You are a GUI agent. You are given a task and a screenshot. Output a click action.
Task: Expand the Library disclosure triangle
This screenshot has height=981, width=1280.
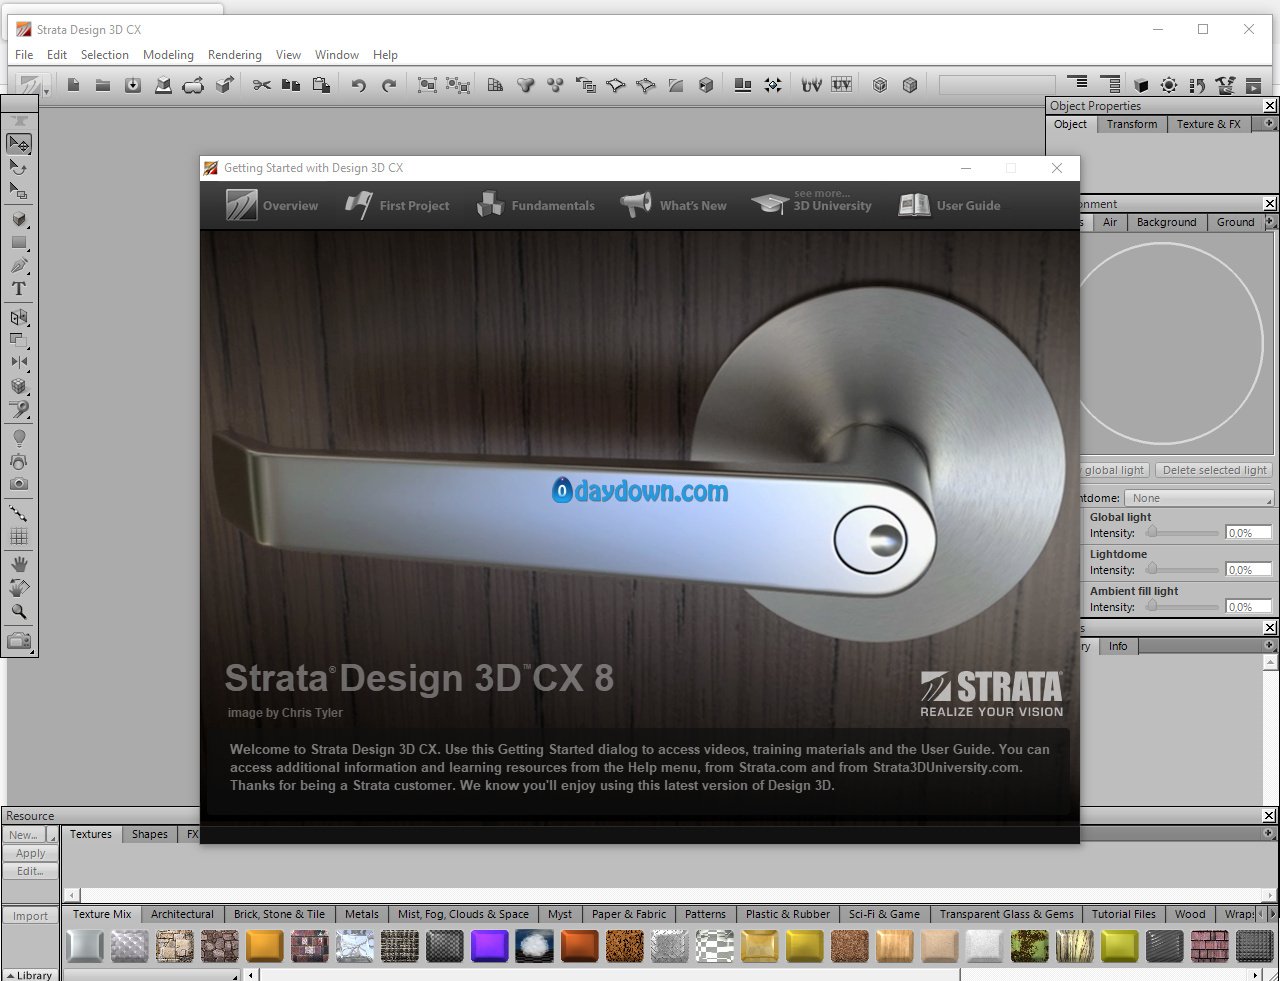pyautogui.click(x=11, y=975)
